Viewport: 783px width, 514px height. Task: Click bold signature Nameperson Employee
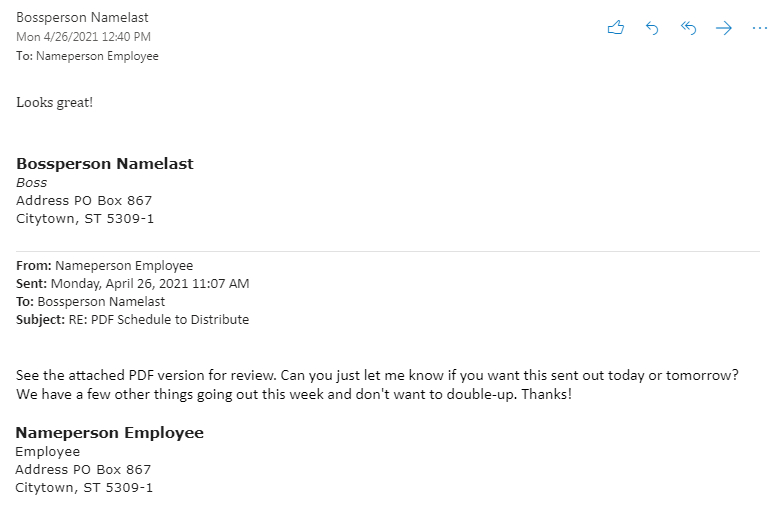(x=109, y=432)
